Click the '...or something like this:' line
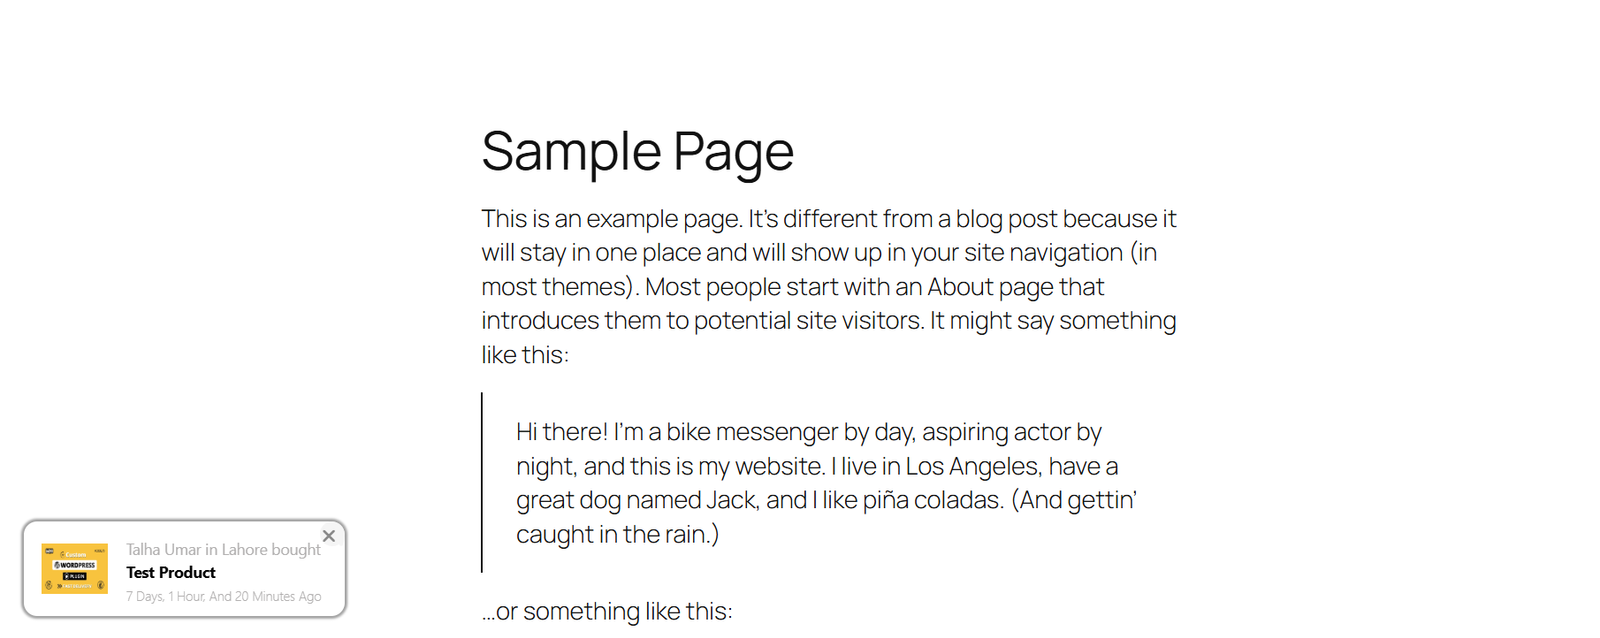Viewport: 1600px width, 638px height. coord(607,611)
